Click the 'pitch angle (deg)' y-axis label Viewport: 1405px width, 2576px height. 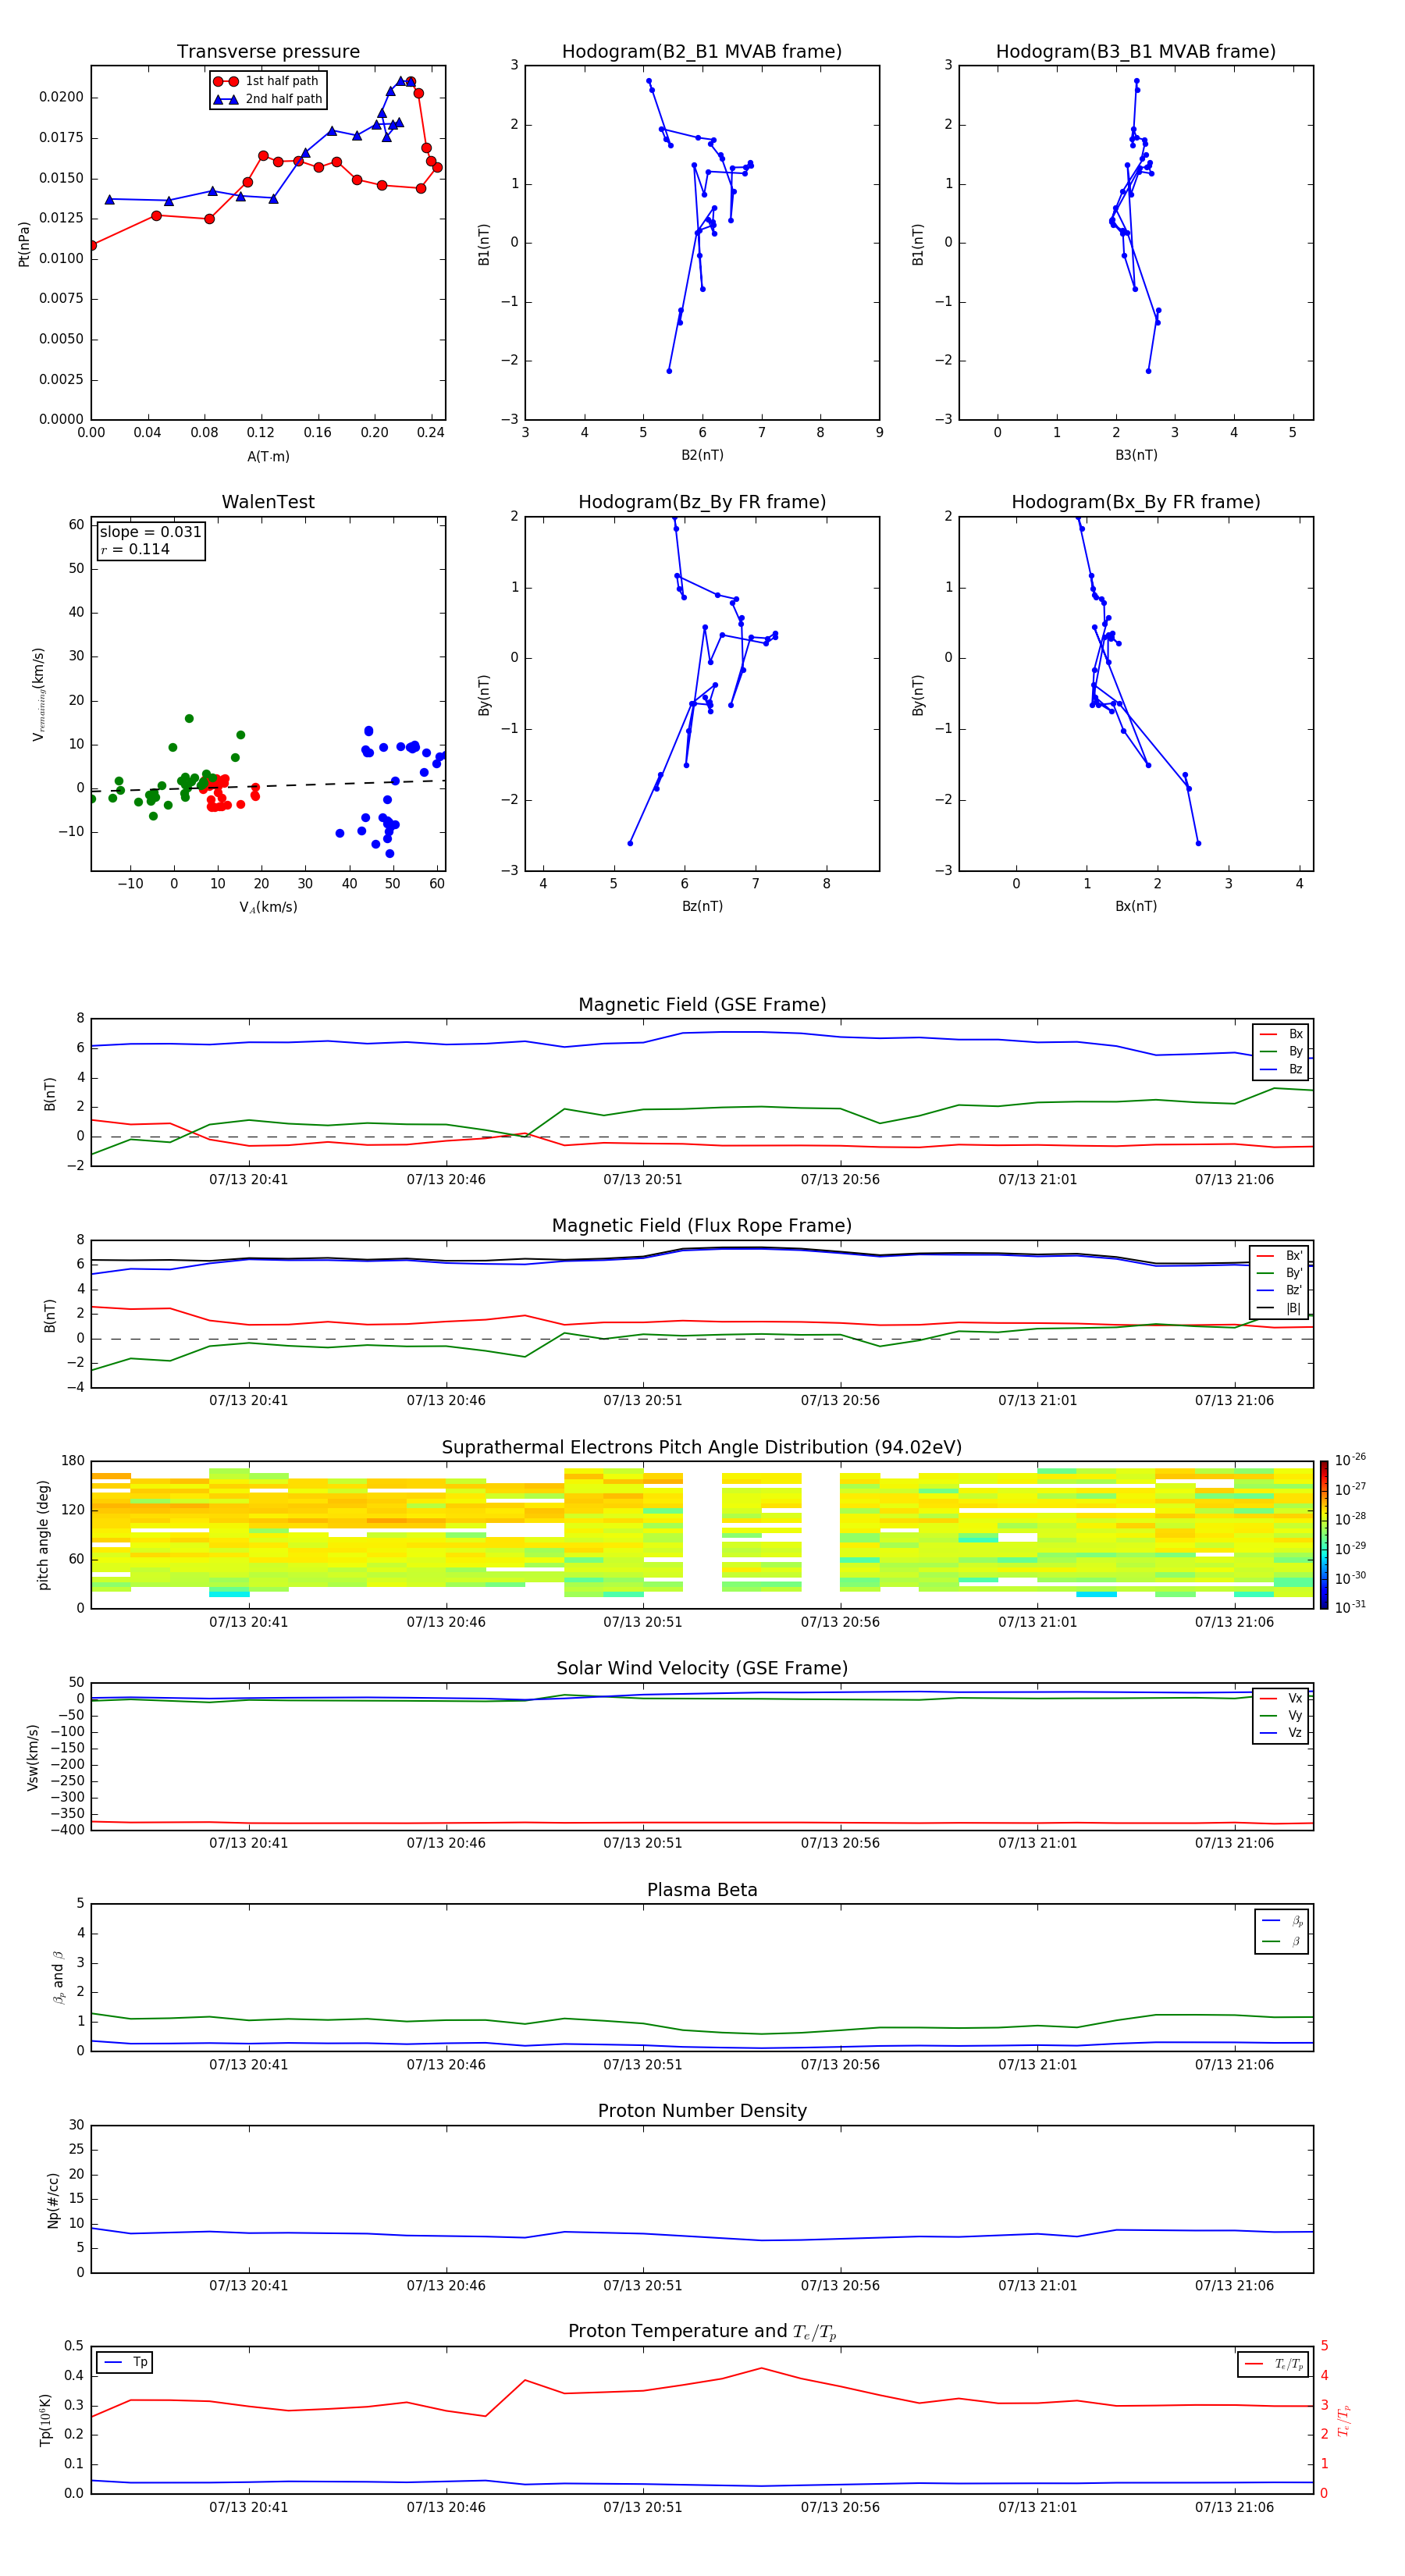pyautogui.click(x=43, y=1535)
